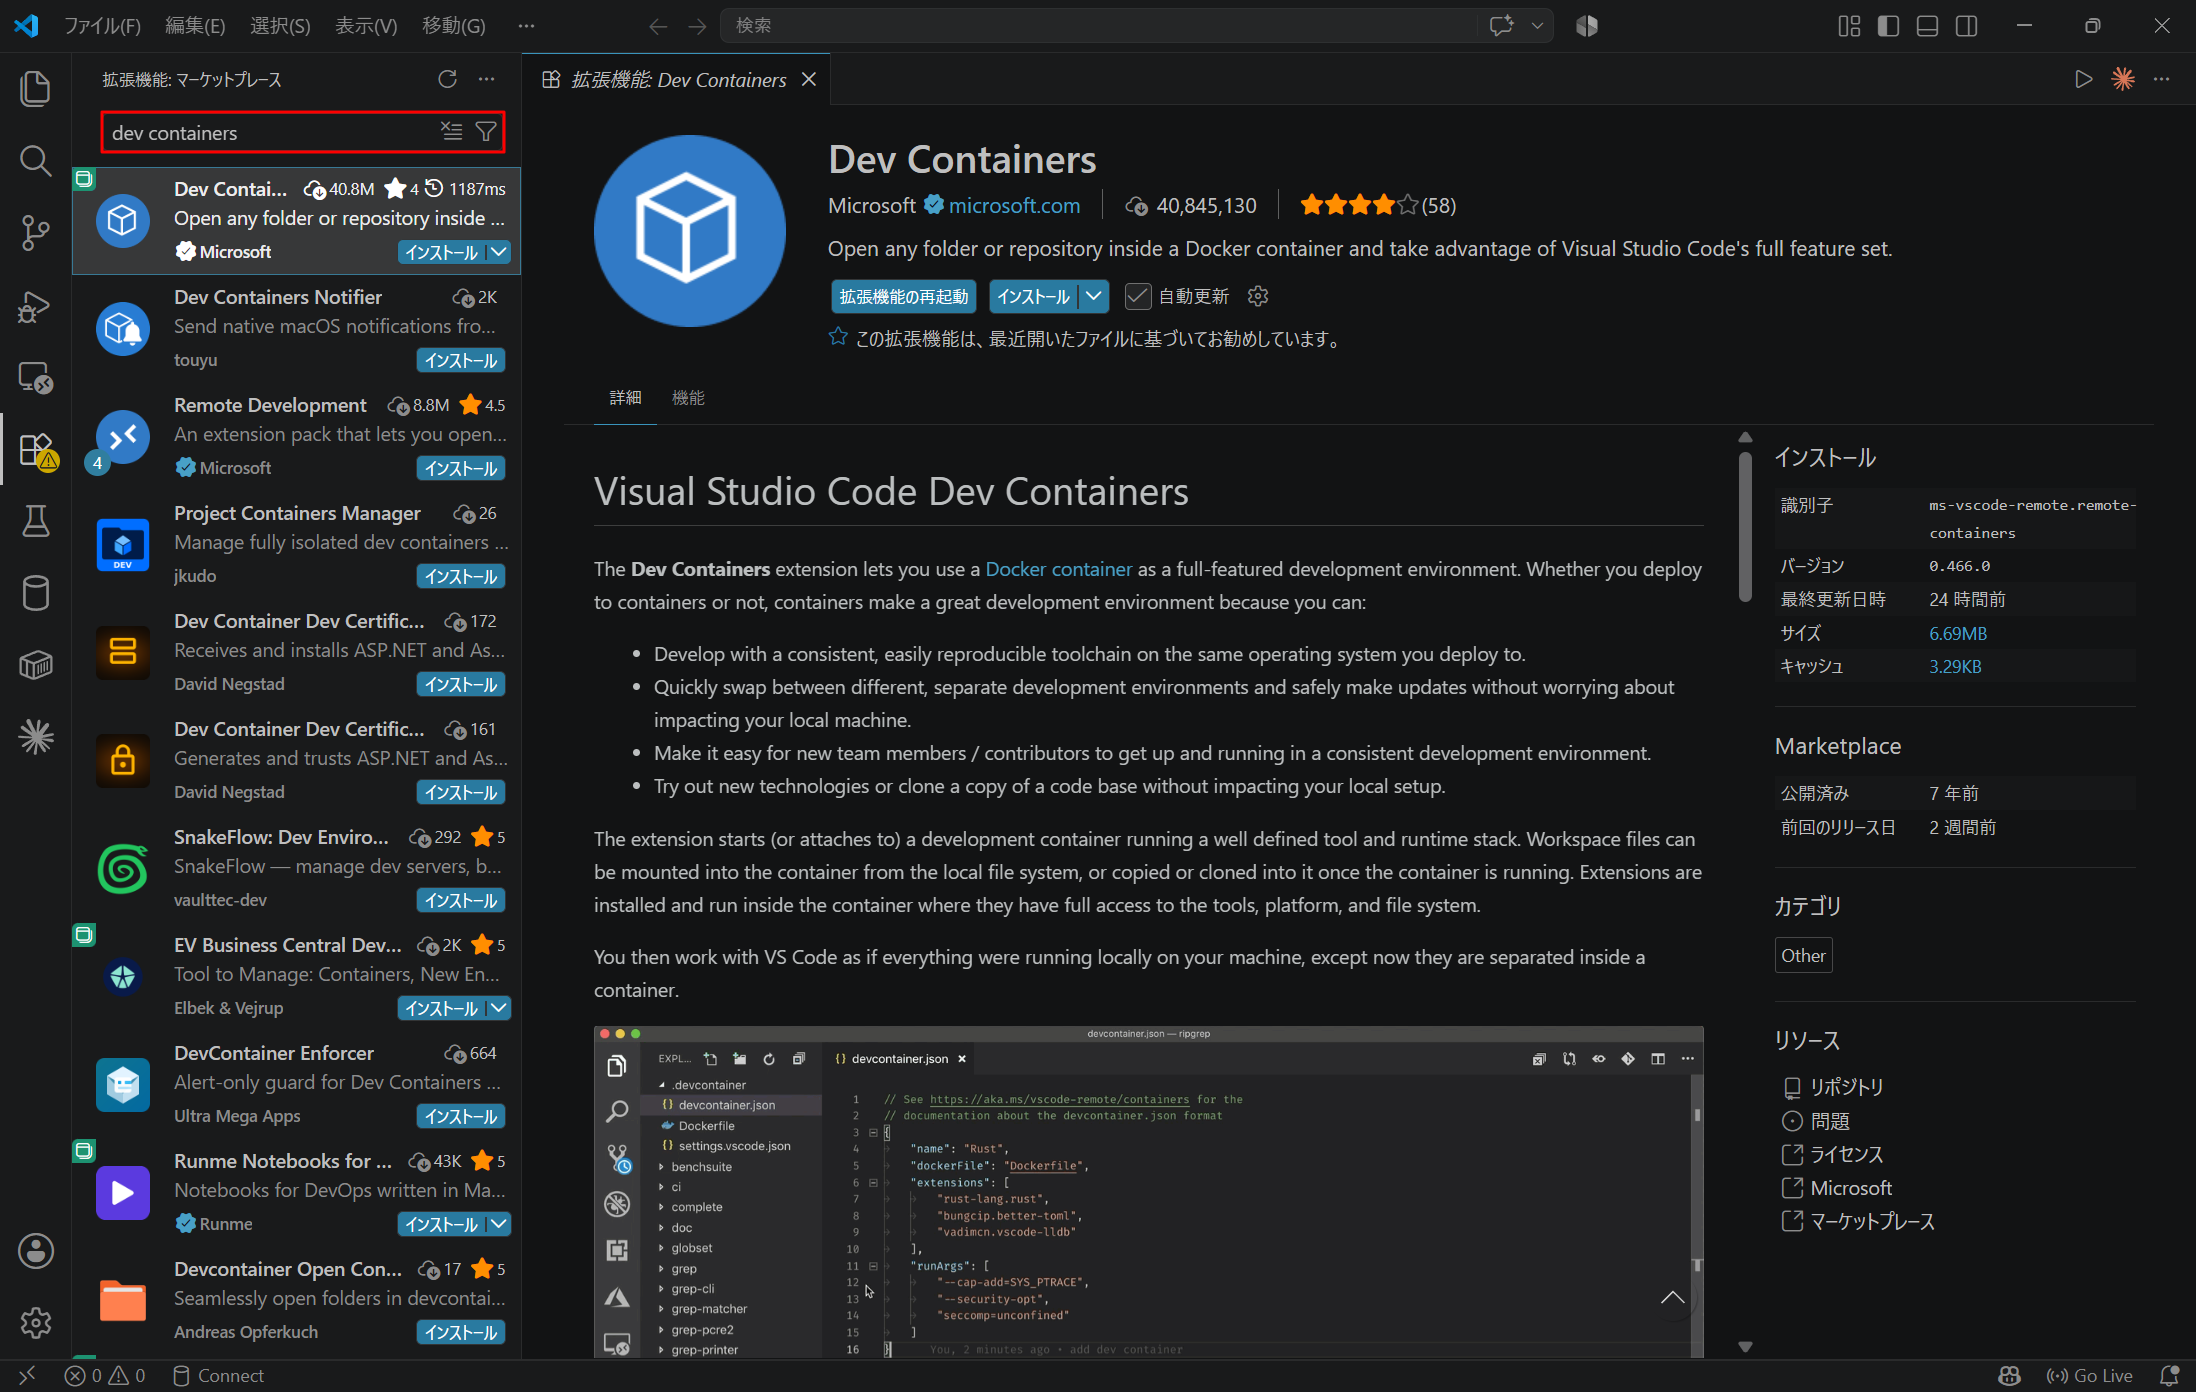Open editor more actions ellipsis
The height and width of the screenshot is (1392, 2196).
2161,79
